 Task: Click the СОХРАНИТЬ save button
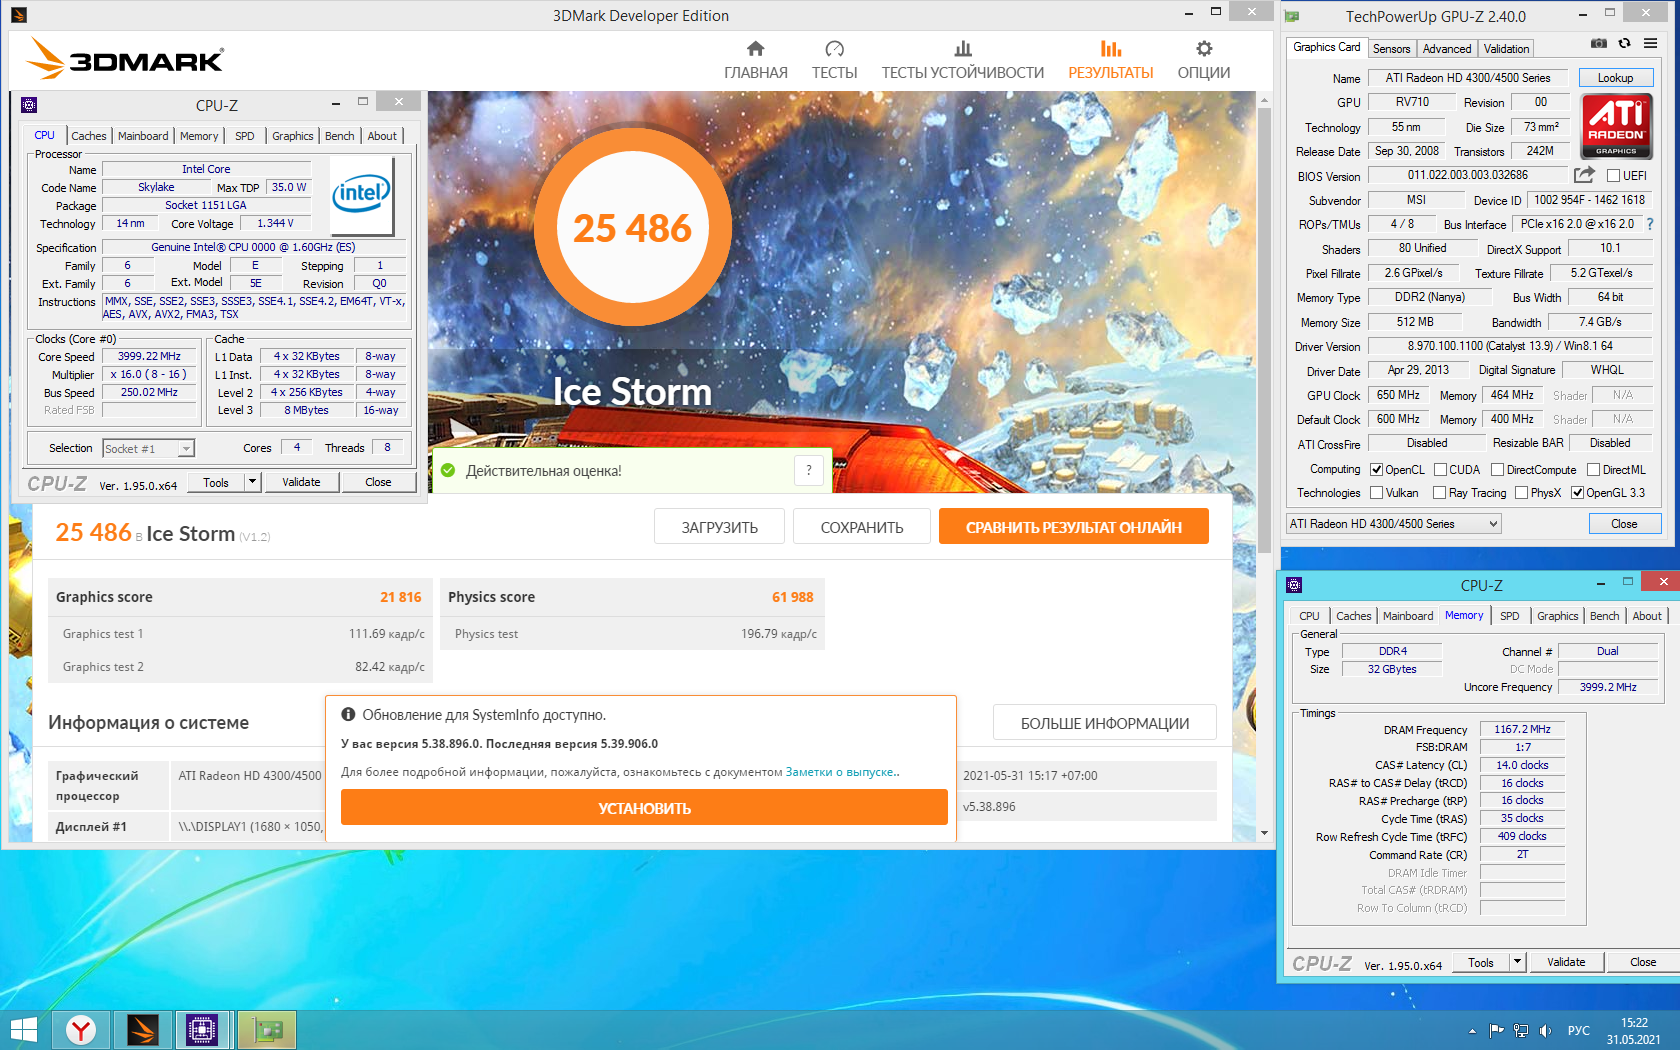861,527
